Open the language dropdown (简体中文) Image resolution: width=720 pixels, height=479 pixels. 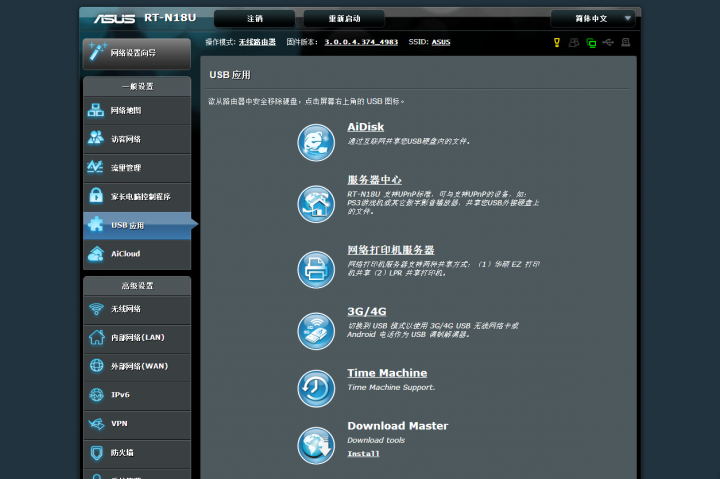(x=593, y=19)
